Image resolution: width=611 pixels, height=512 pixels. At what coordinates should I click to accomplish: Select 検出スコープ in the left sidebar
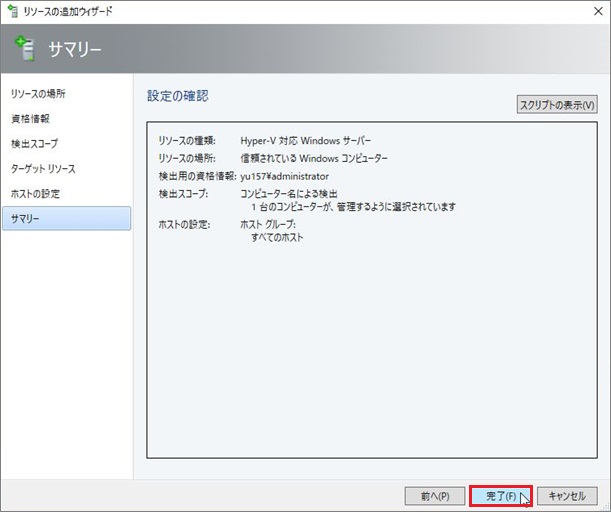[34, 144]
